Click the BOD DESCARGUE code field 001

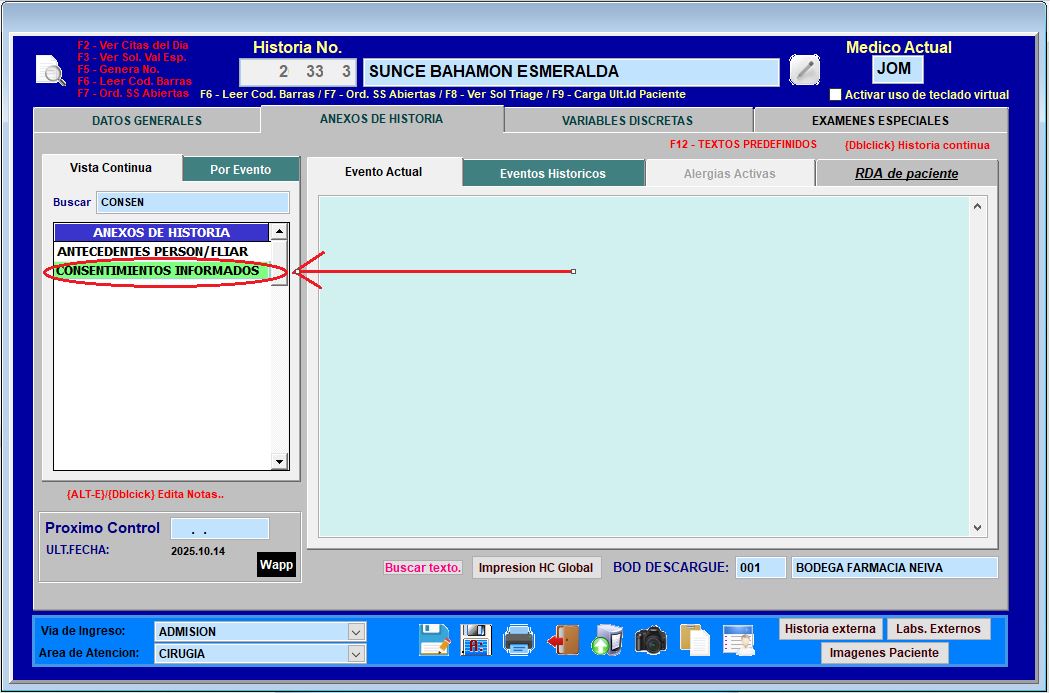click(x=761, y=568)
